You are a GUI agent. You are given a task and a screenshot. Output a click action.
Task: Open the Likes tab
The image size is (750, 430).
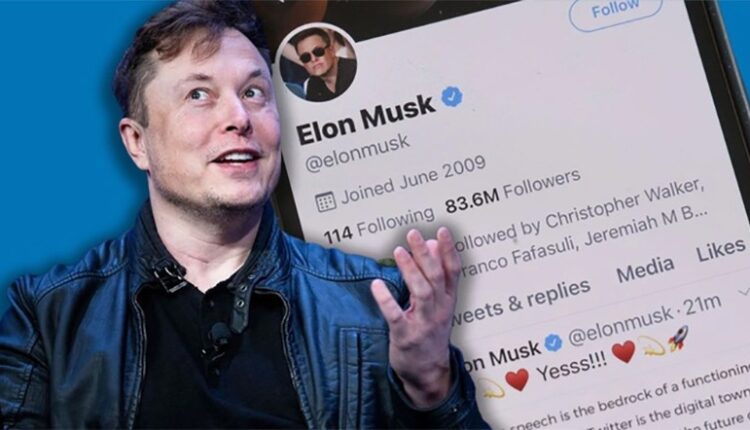(720, 250)
